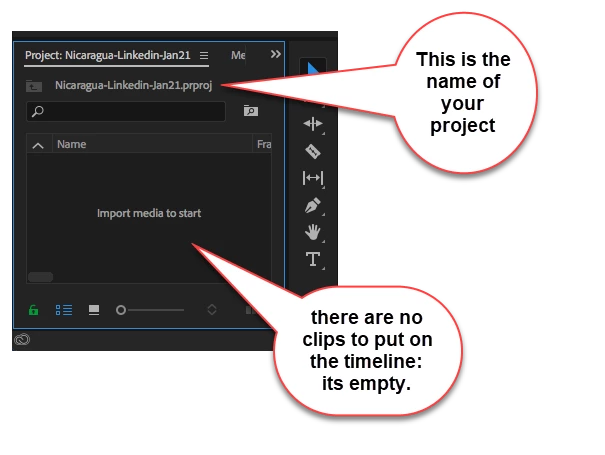Click the Nicaragua-Linkedin-Jan21.prproj file name
The image size is (605, 455).
pyautogui.click(x=134, y=85)
